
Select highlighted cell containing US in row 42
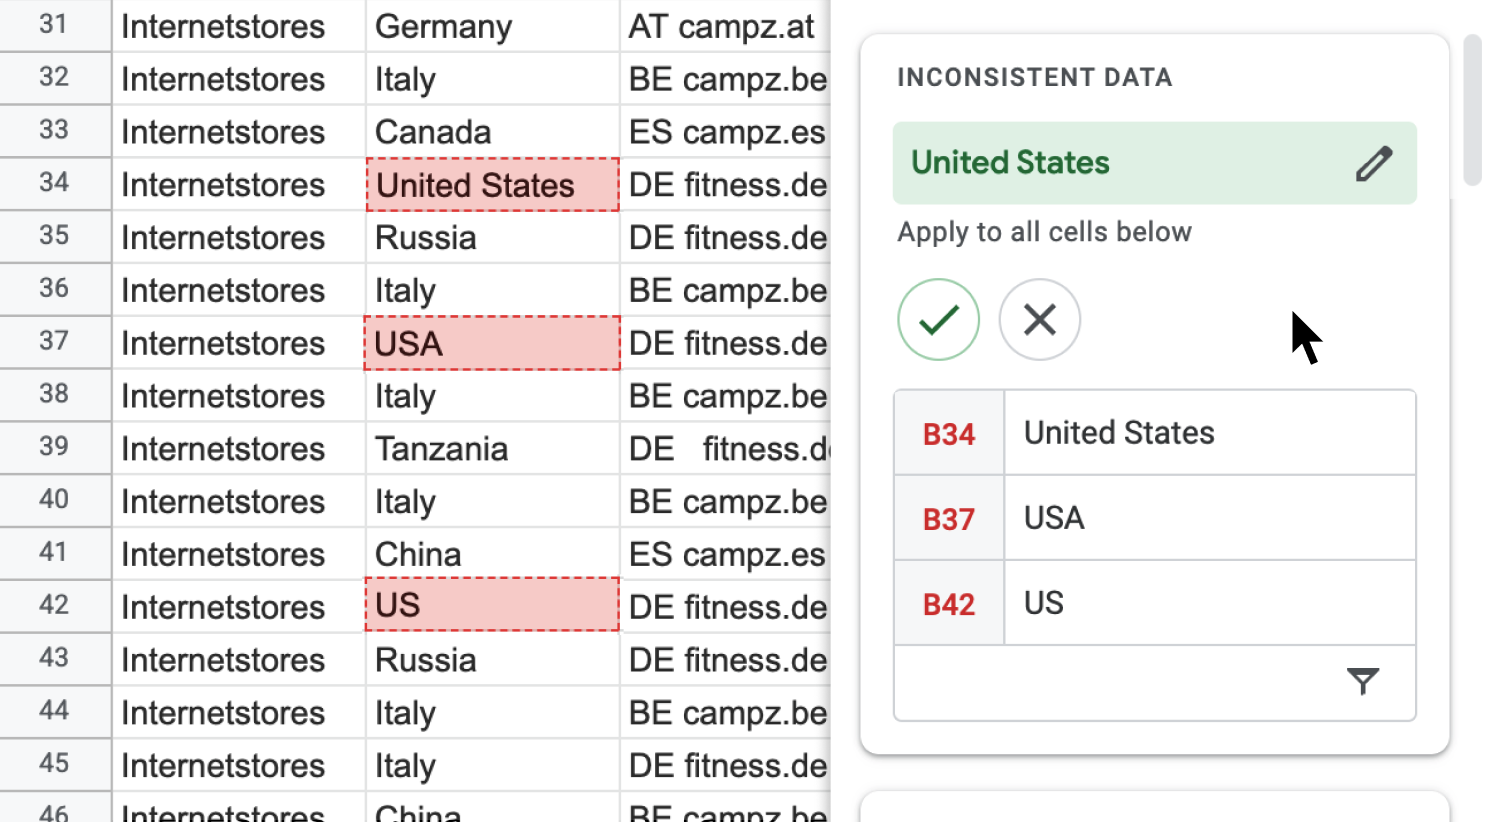click(x=493, y=605)
